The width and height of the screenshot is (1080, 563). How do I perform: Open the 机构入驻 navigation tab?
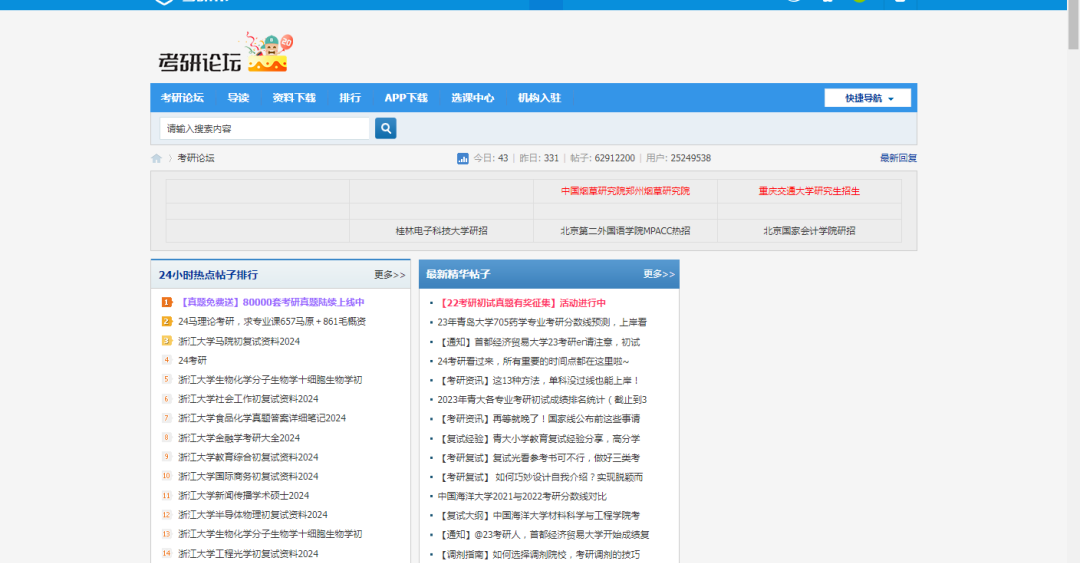[x=539, y=98]
